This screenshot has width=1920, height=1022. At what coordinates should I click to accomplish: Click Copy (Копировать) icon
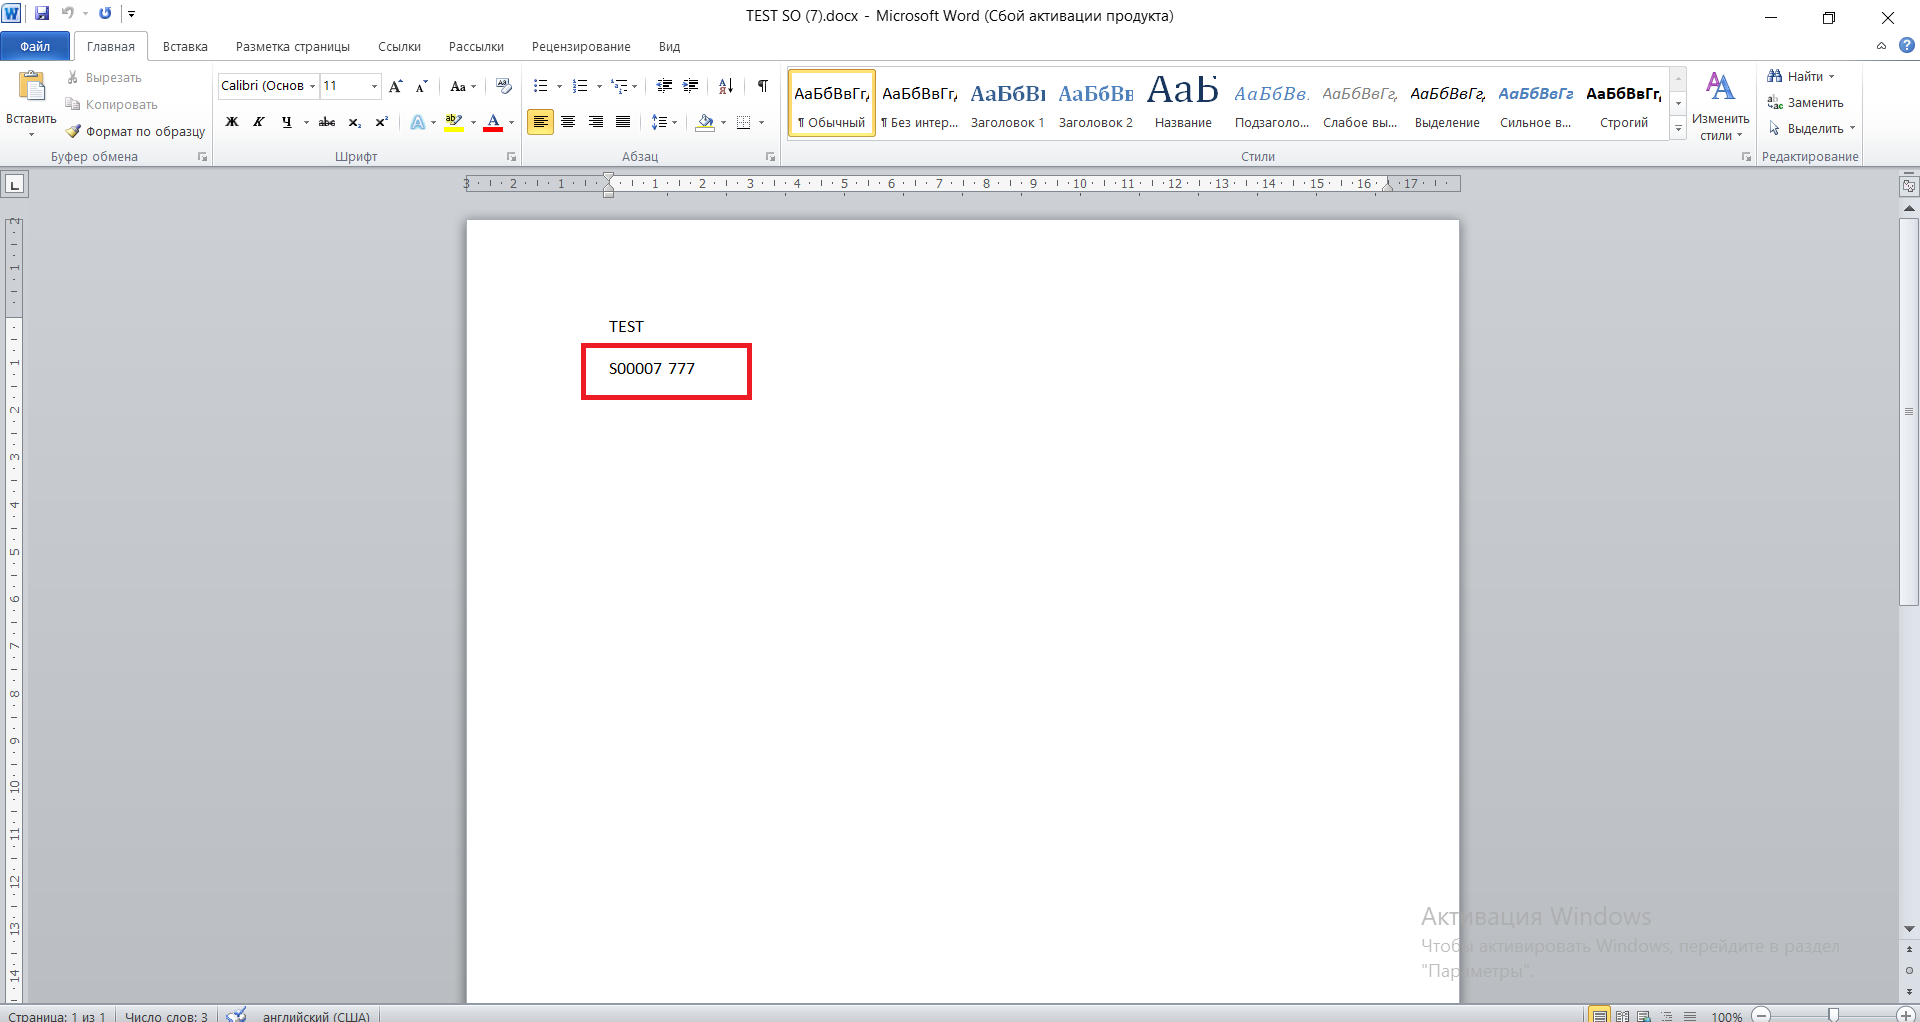click(73, 104)
